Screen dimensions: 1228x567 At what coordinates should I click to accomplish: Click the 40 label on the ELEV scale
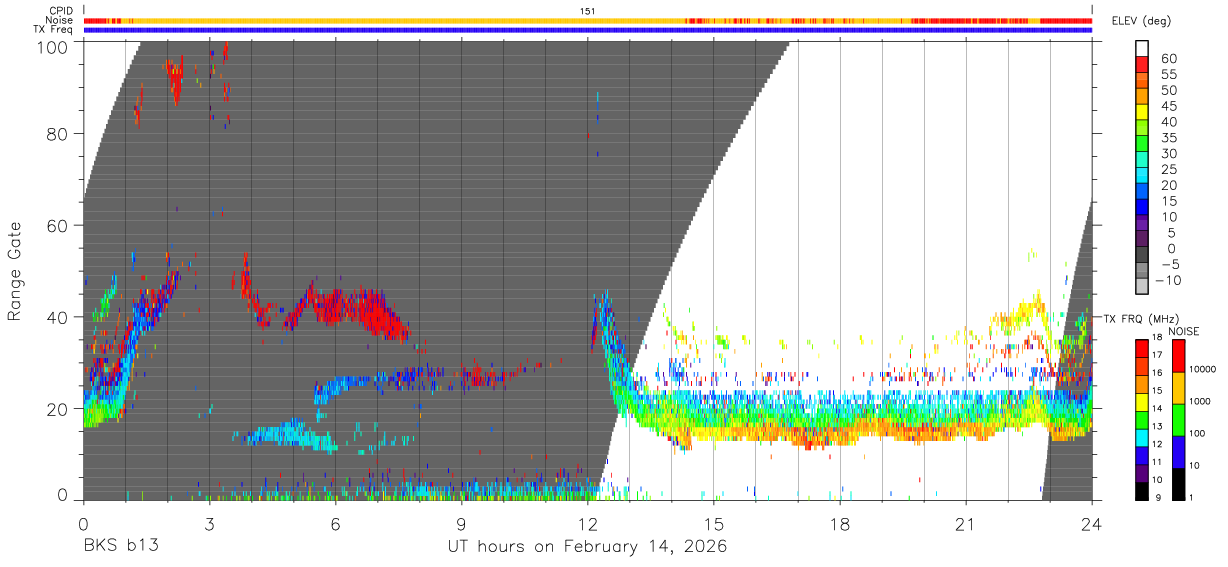tap(1167, 121)
